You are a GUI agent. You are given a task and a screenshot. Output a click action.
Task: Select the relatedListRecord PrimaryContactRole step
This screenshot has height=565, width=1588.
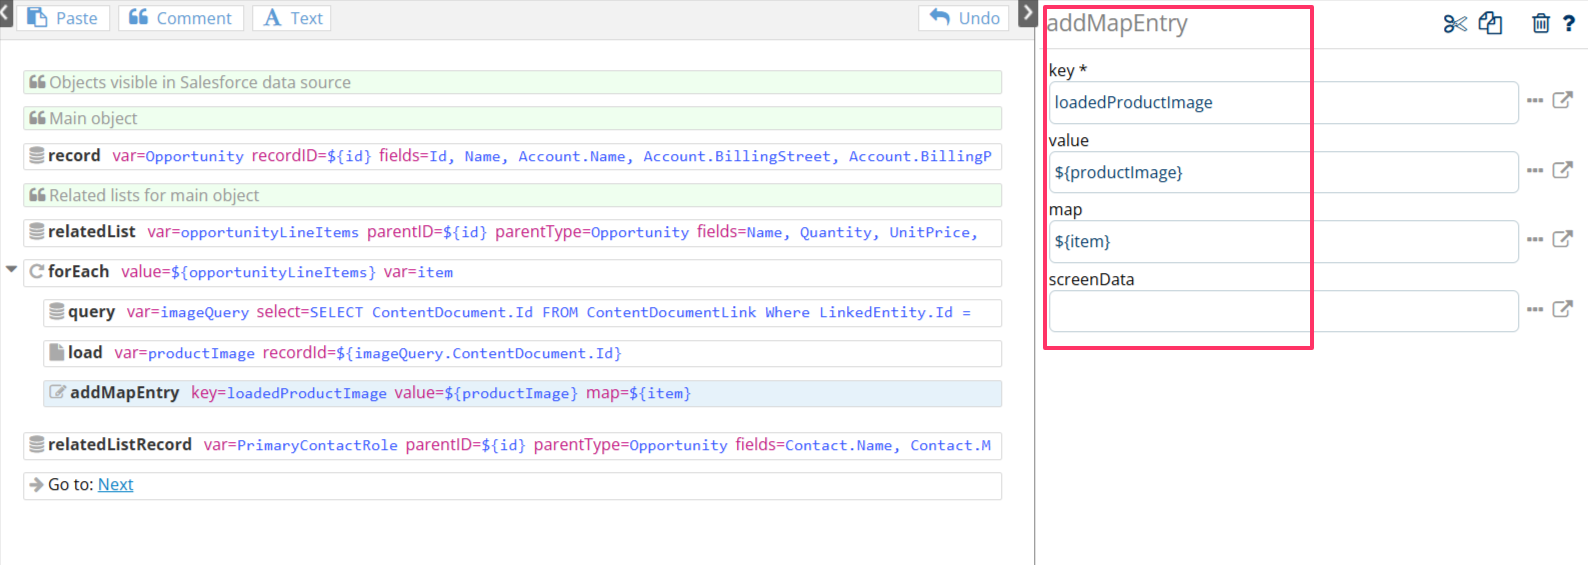[512, 445]
